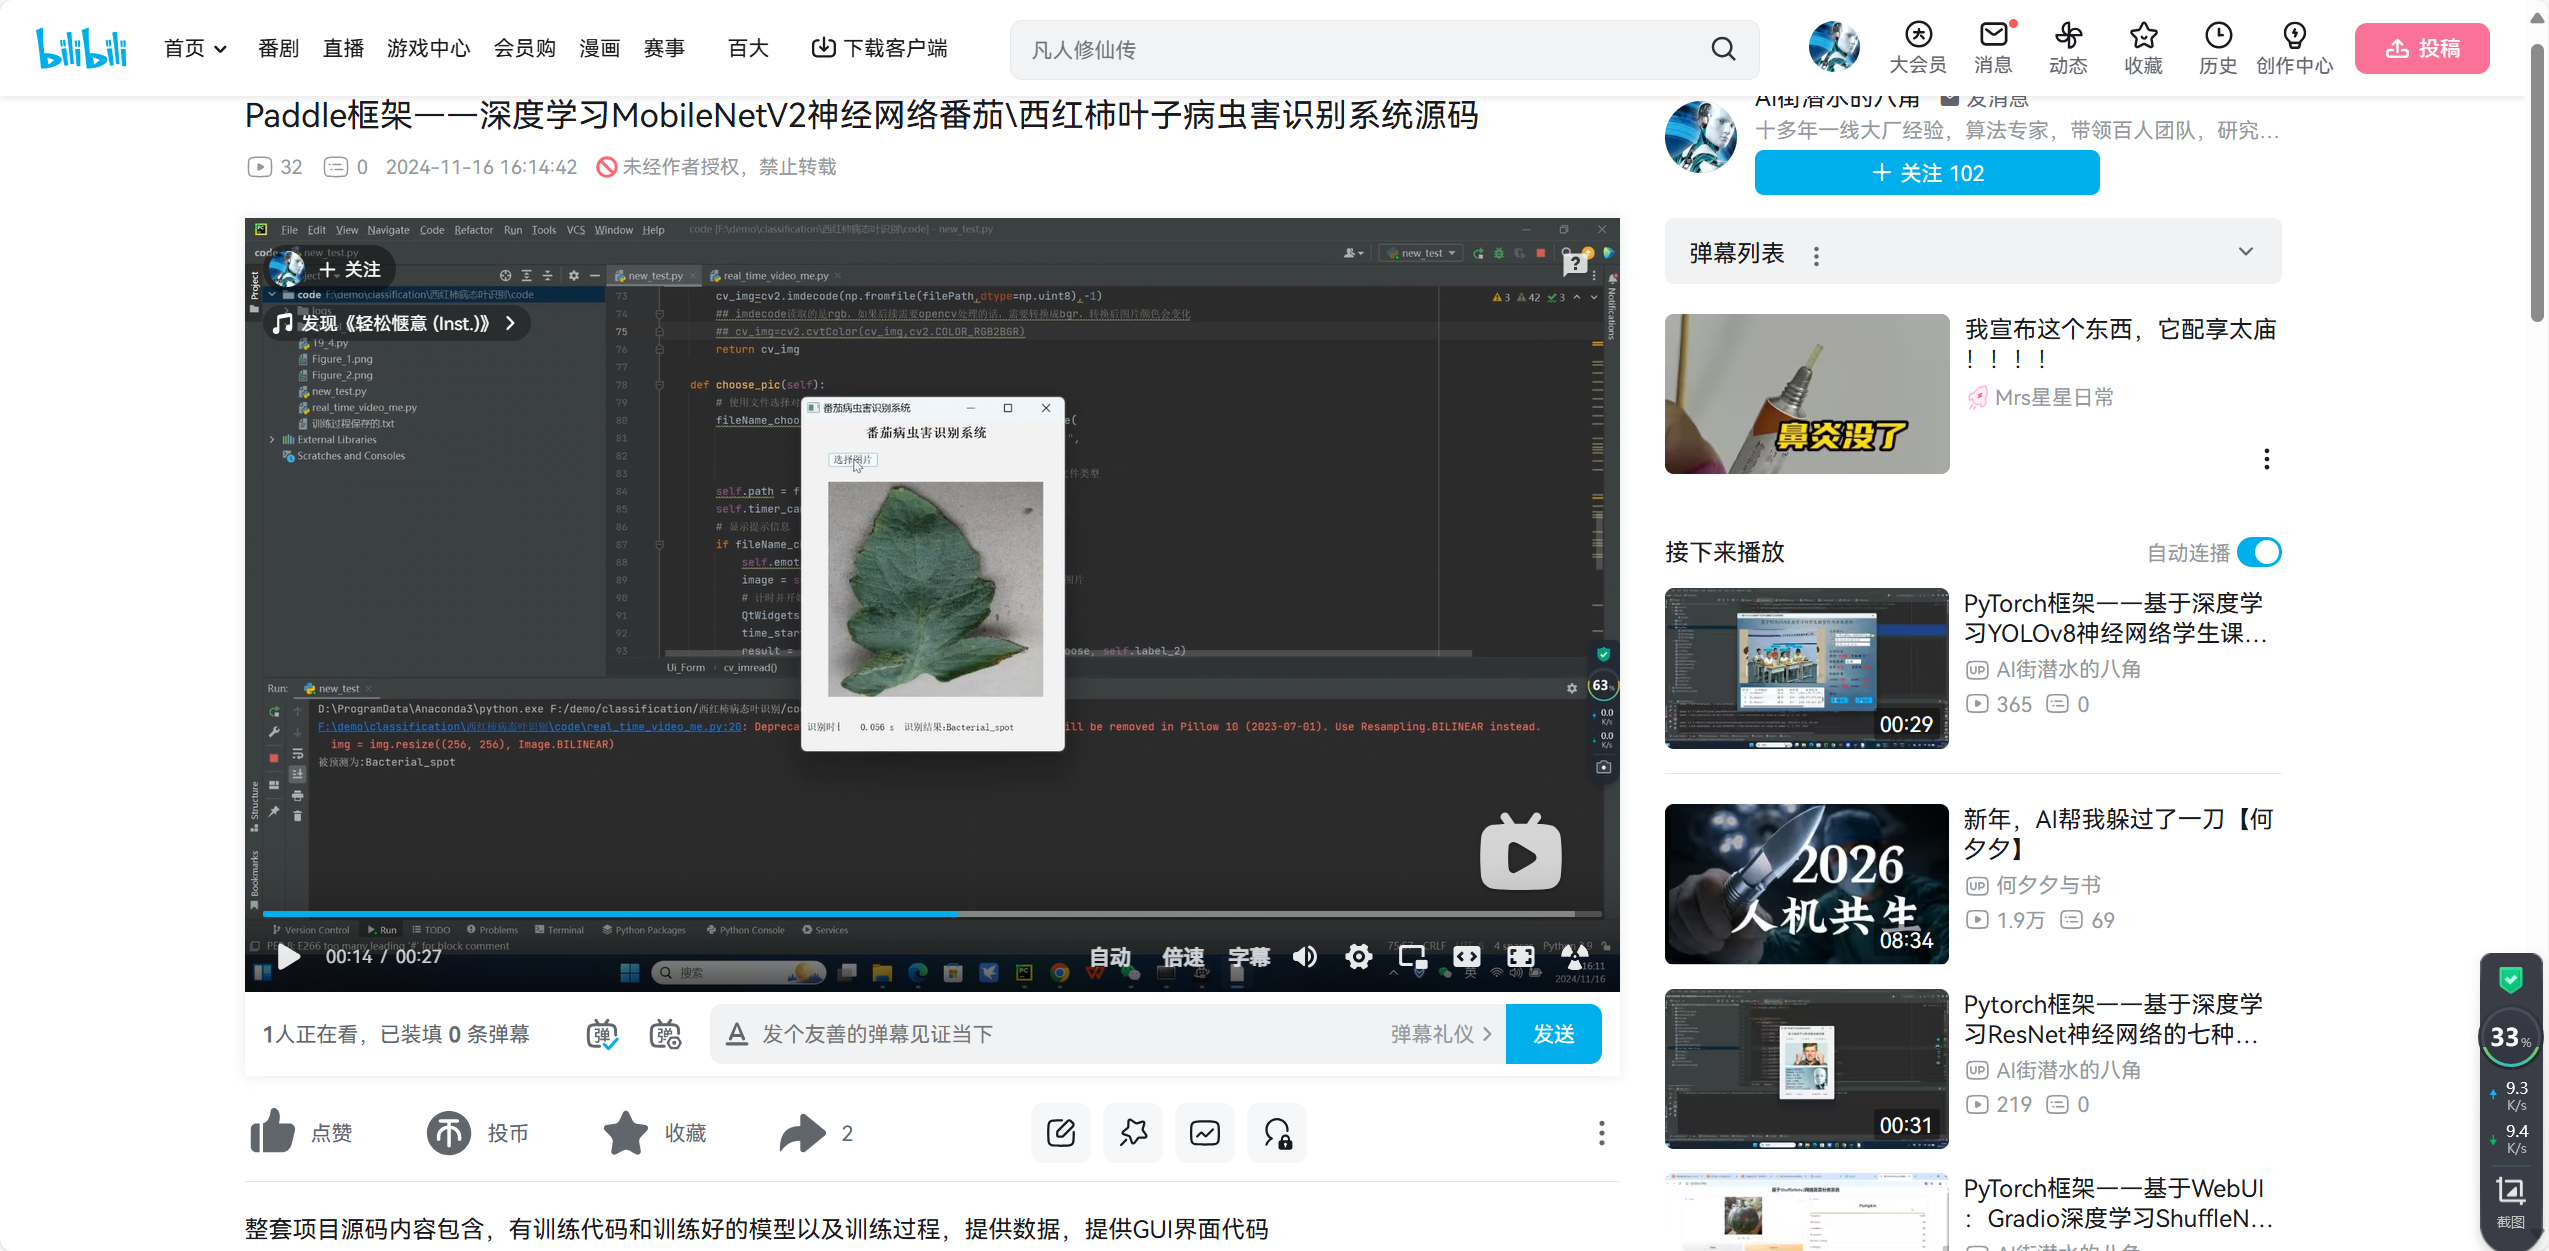This screenshot has width=2549, height=1251.
Task: Open danmaku settings icon beside toggle
Action: click(x=665, y=1034)
